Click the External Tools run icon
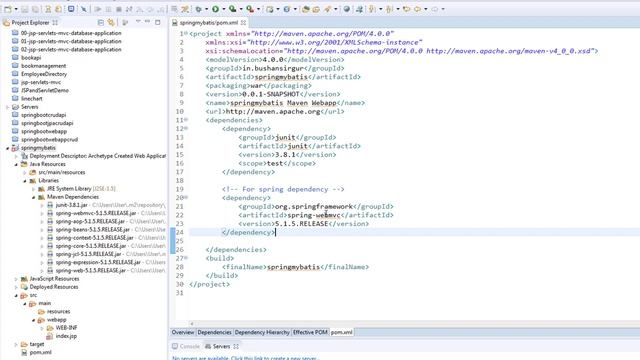This screenshot has height=360, width=640. 250,9
